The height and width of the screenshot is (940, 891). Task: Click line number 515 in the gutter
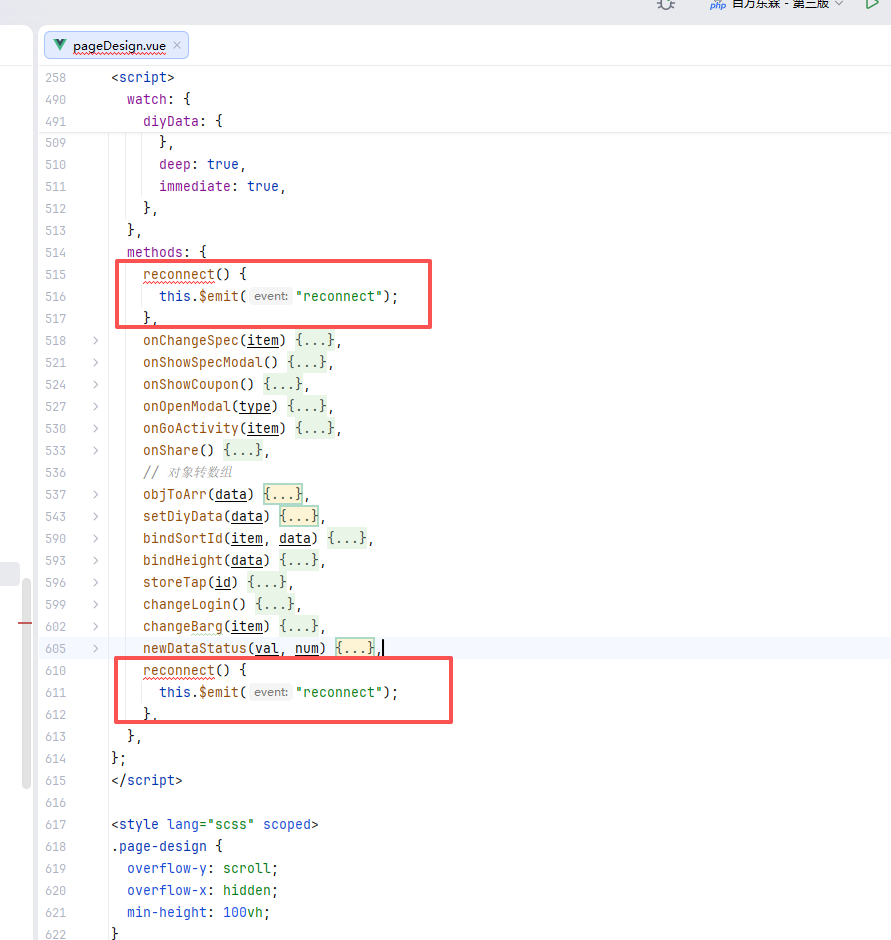(56, 275)
